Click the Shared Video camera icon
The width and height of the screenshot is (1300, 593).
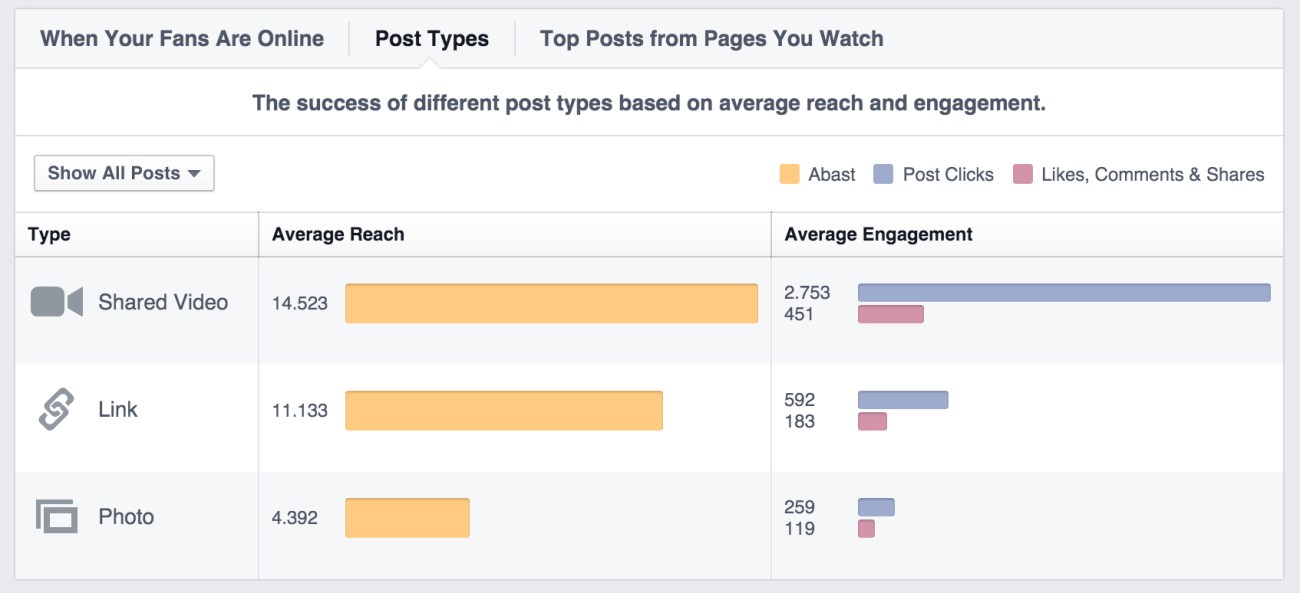pyautogui.click(x=57, y=302)
